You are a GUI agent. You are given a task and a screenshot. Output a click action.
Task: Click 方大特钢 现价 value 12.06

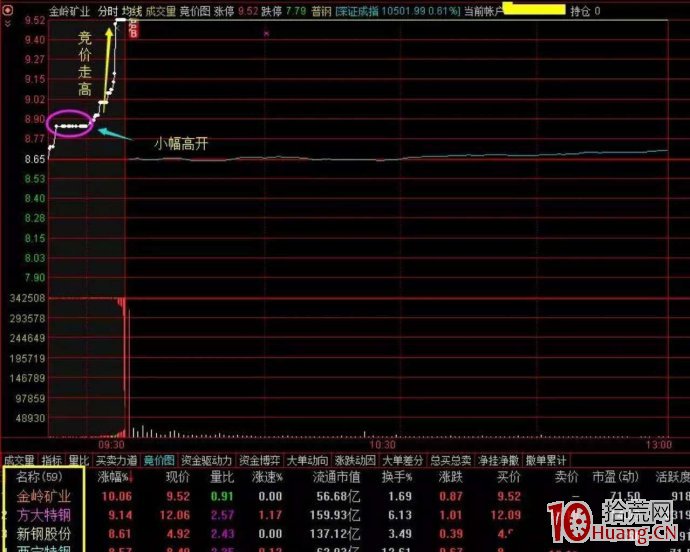(x=175, y=515)
